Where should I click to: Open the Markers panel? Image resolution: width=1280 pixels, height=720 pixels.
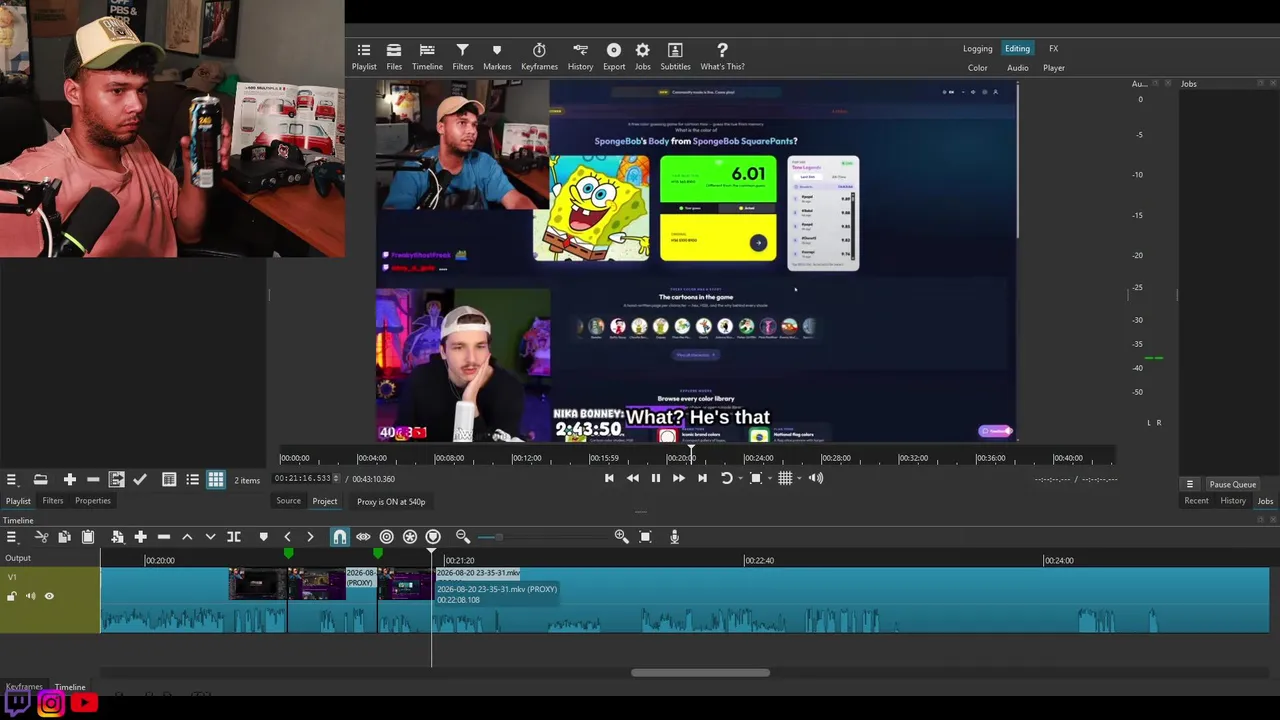497,57
